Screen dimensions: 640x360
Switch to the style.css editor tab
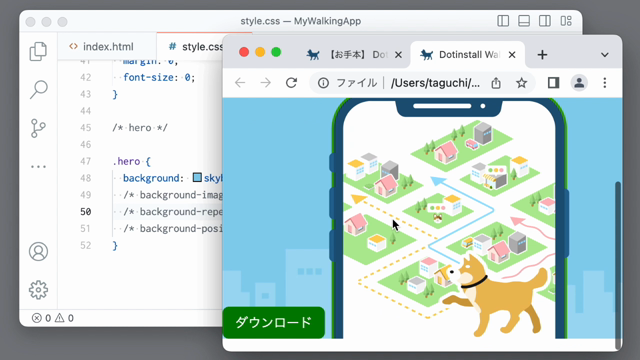coord(190,47)
